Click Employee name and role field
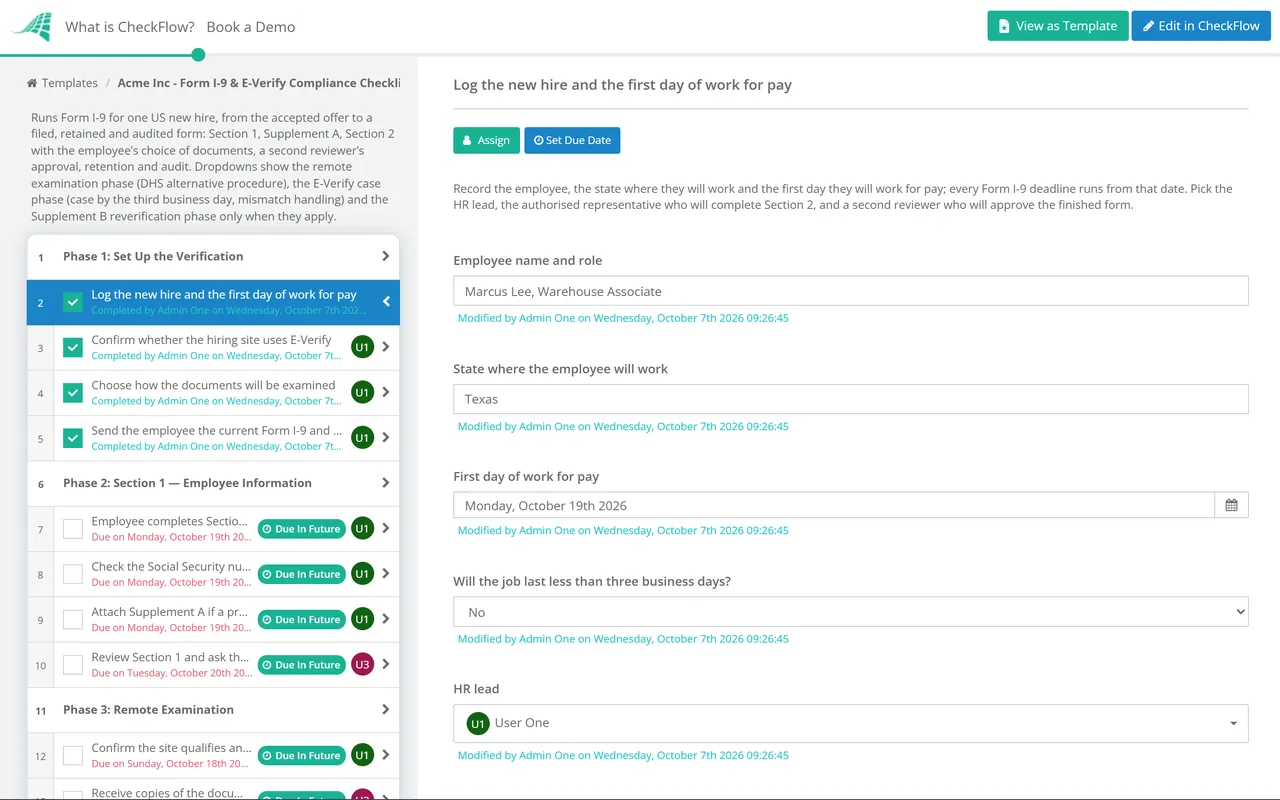Image resolution: width=1280 pixels, height=800 pixels. point(851,291)
